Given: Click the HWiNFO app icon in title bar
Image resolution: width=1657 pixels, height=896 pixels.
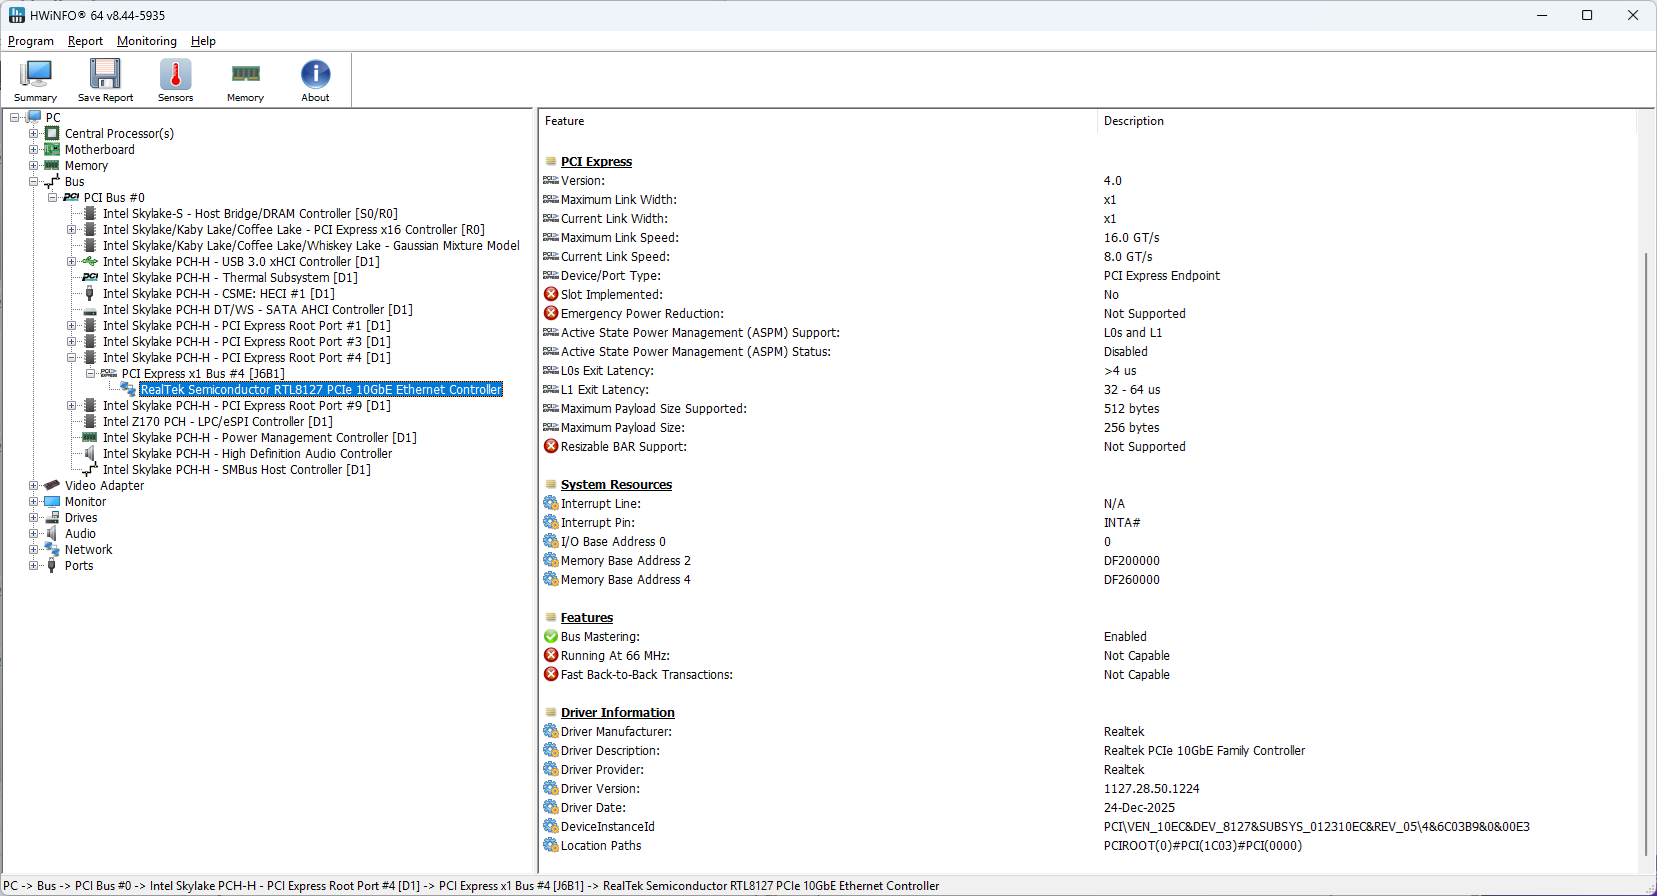Looking at the screenshot, I should pyautogui.click(x=17, y=15).
